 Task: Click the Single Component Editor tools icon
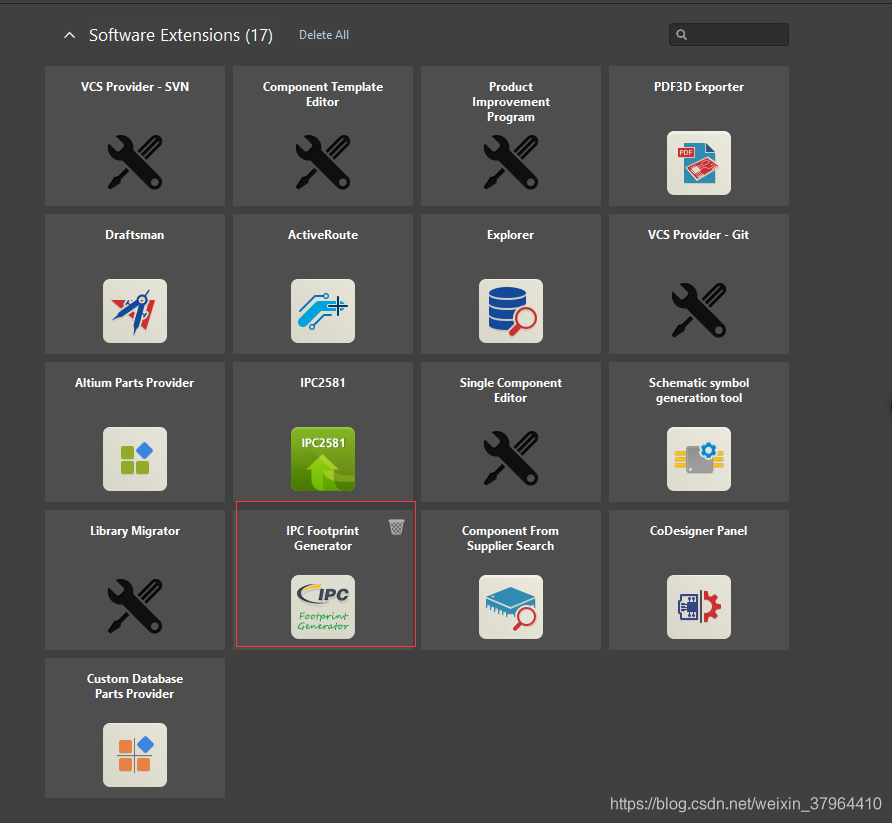click(x=511, y=458)
